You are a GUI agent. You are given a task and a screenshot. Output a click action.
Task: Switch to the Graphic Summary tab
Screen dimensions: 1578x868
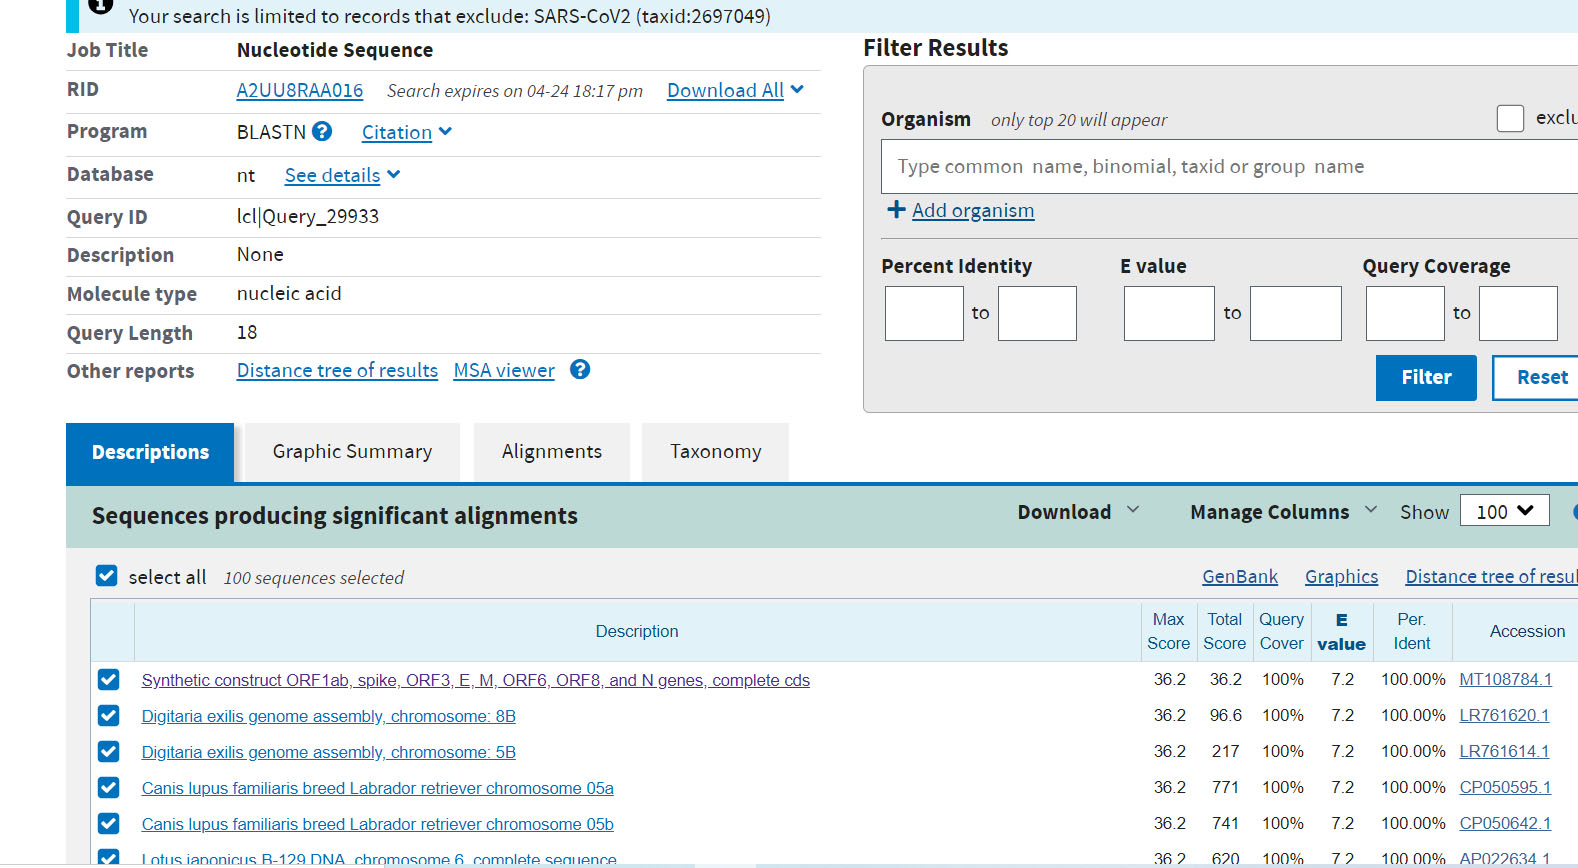352,452
